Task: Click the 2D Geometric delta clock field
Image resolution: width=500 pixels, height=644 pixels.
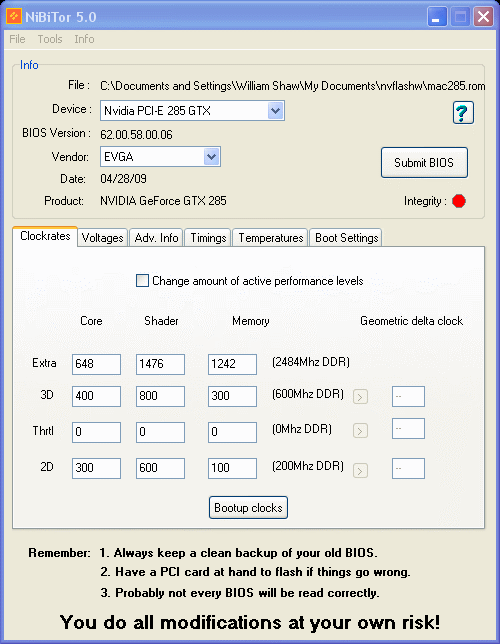Action: click(408, 468)
